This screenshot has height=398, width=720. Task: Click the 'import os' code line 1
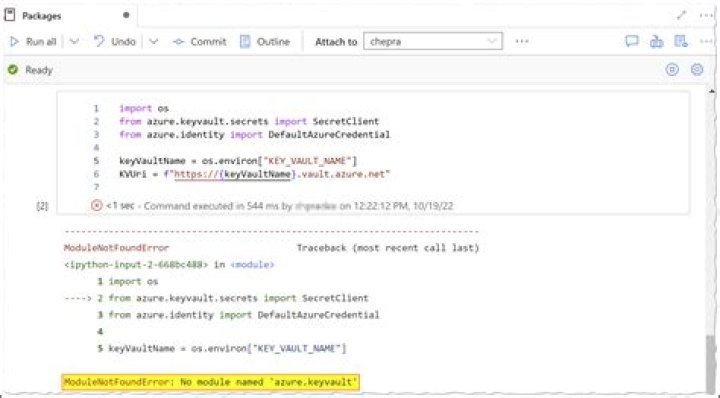[x=144, y=108]
